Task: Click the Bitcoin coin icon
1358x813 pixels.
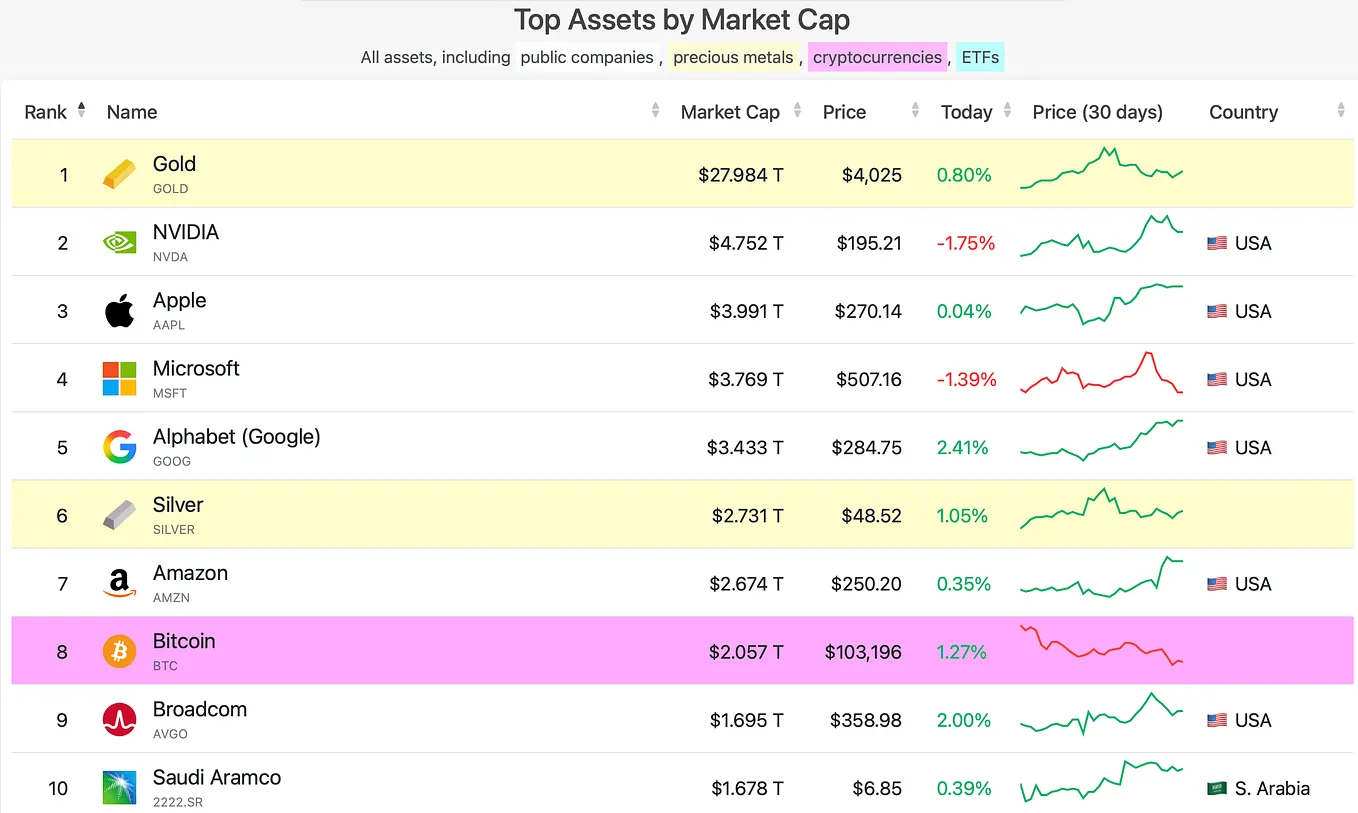Action: (119, 652)
